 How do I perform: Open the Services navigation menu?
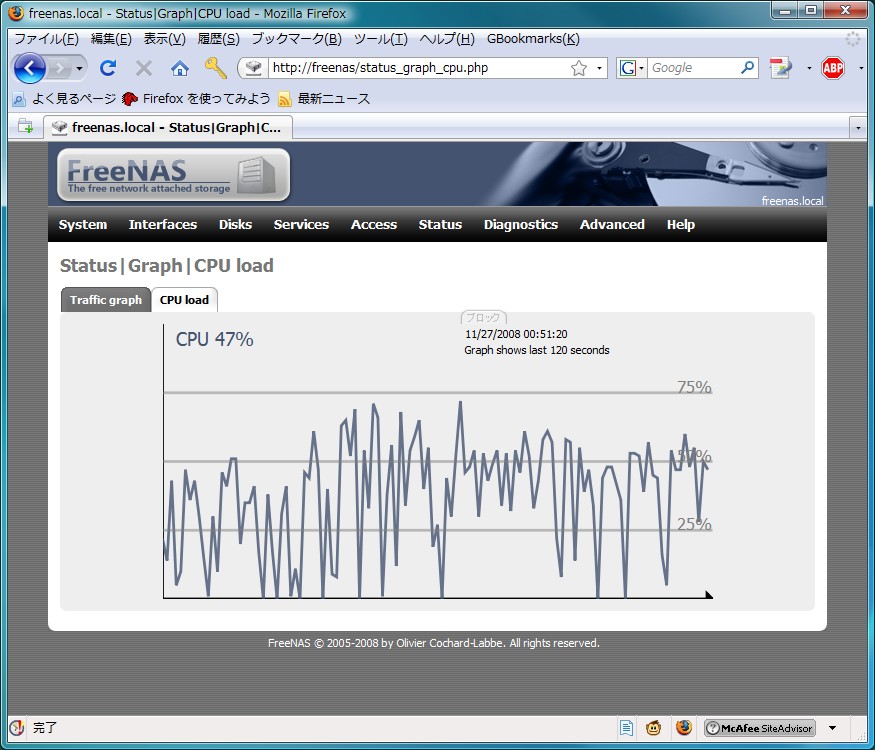(301, 224)
